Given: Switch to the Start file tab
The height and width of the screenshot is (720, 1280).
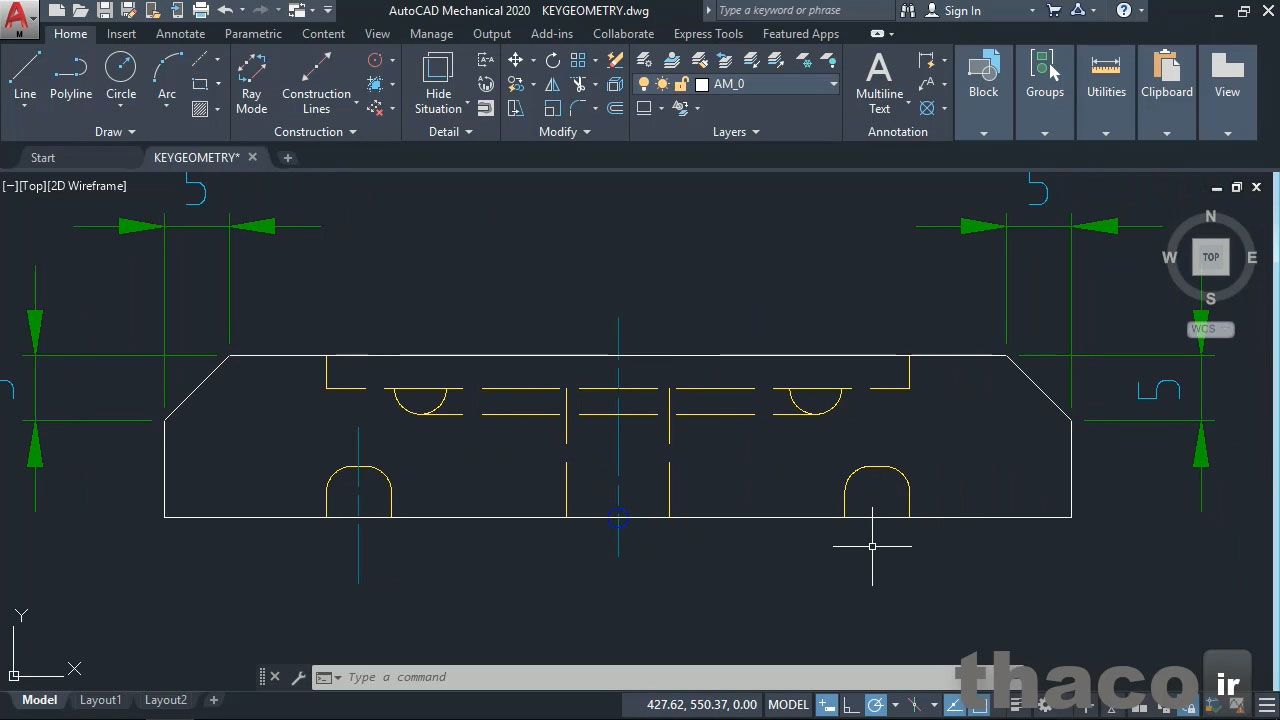Looking at the screenshot, I should [43, 158].
